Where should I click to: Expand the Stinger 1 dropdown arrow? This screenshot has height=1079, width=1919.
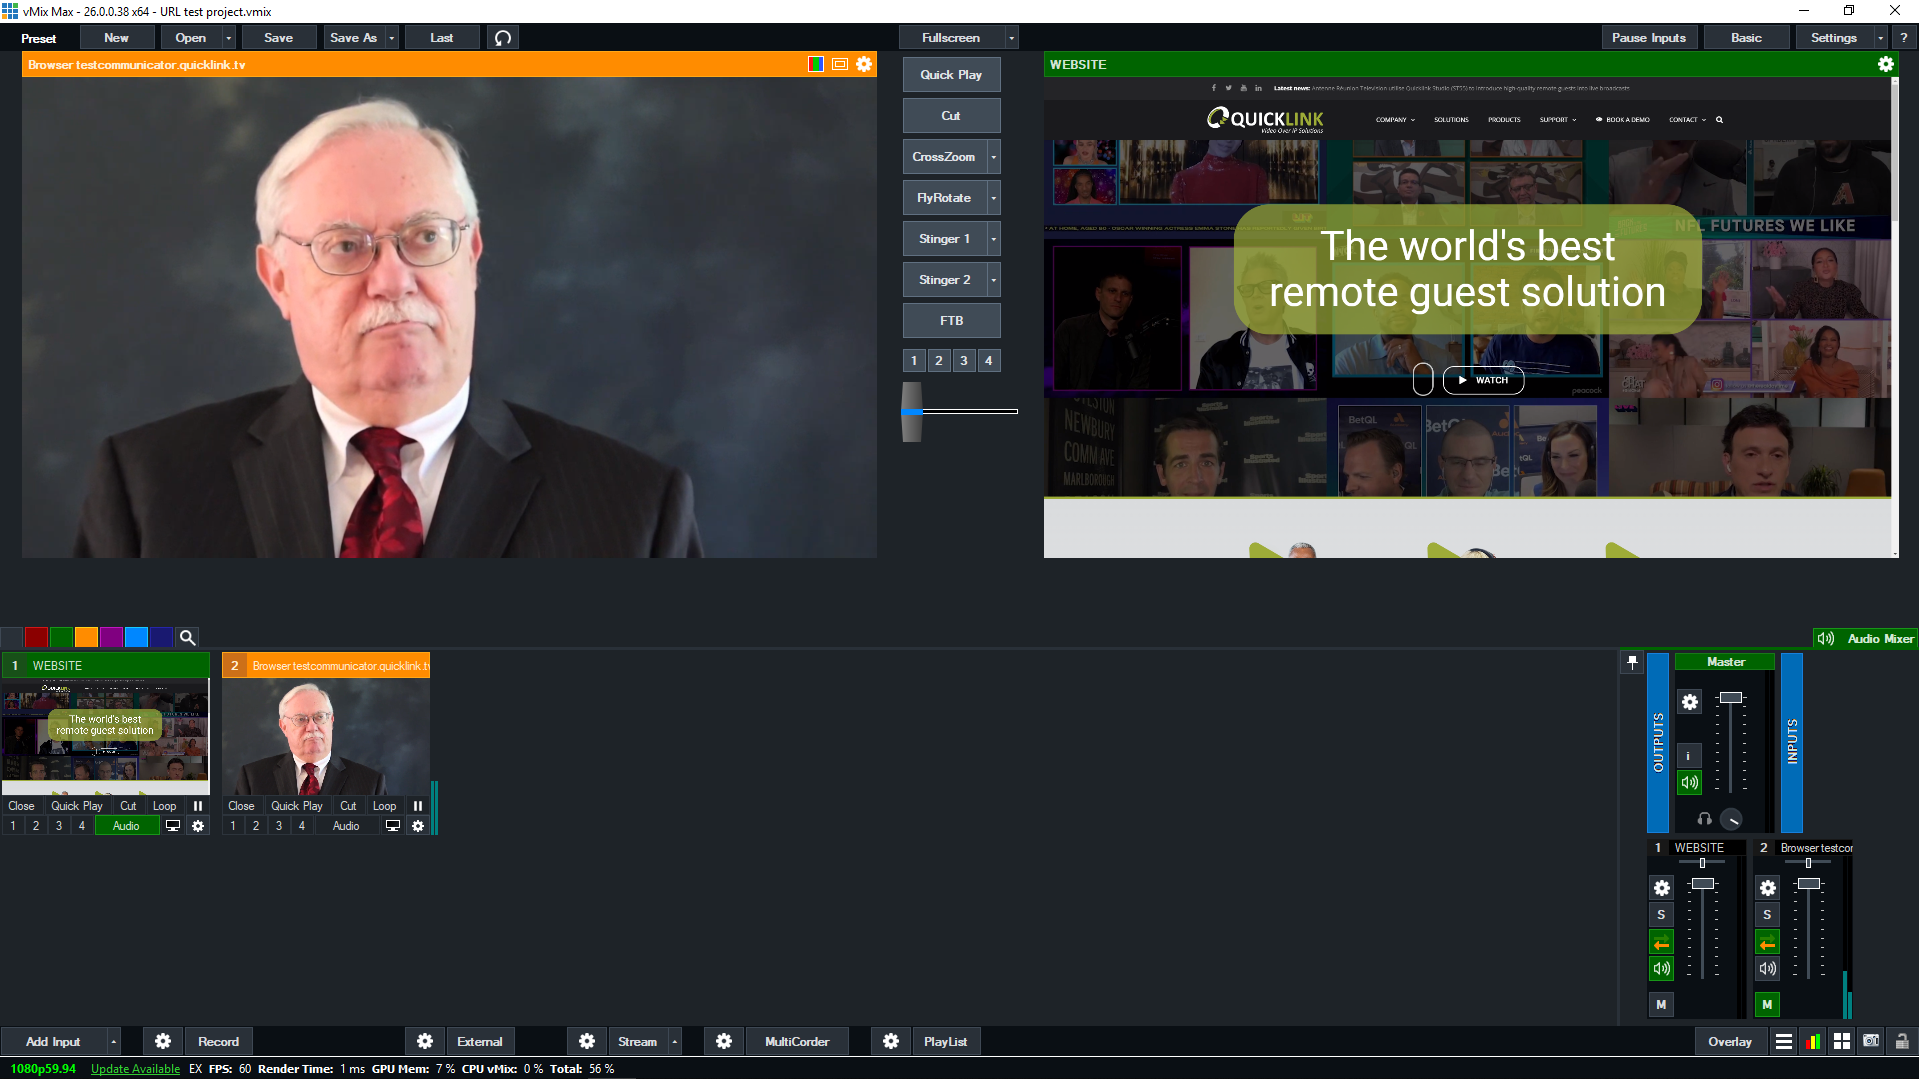(993, 239)
